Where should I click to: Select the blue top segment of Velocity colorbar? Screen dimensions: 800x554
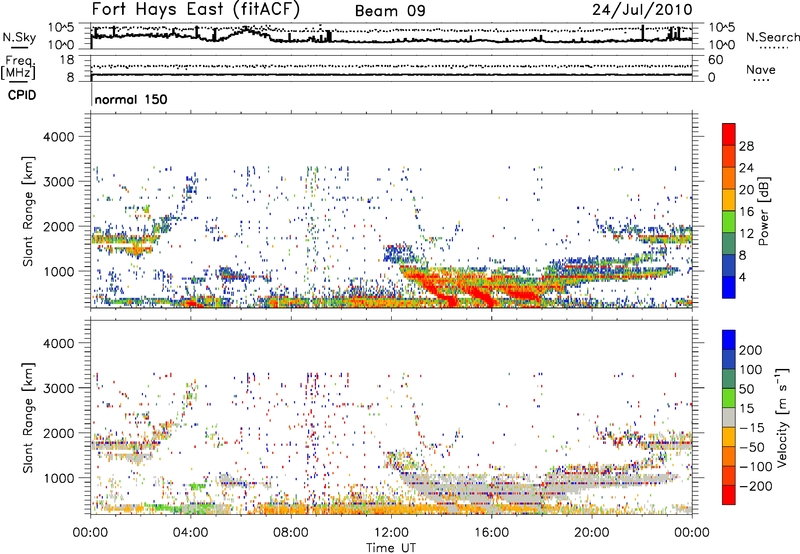pos(729,340)
